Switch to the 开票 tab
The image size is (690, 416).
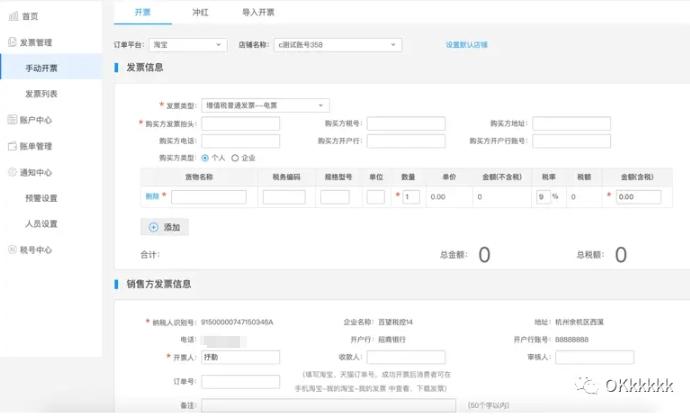(143, 12)
